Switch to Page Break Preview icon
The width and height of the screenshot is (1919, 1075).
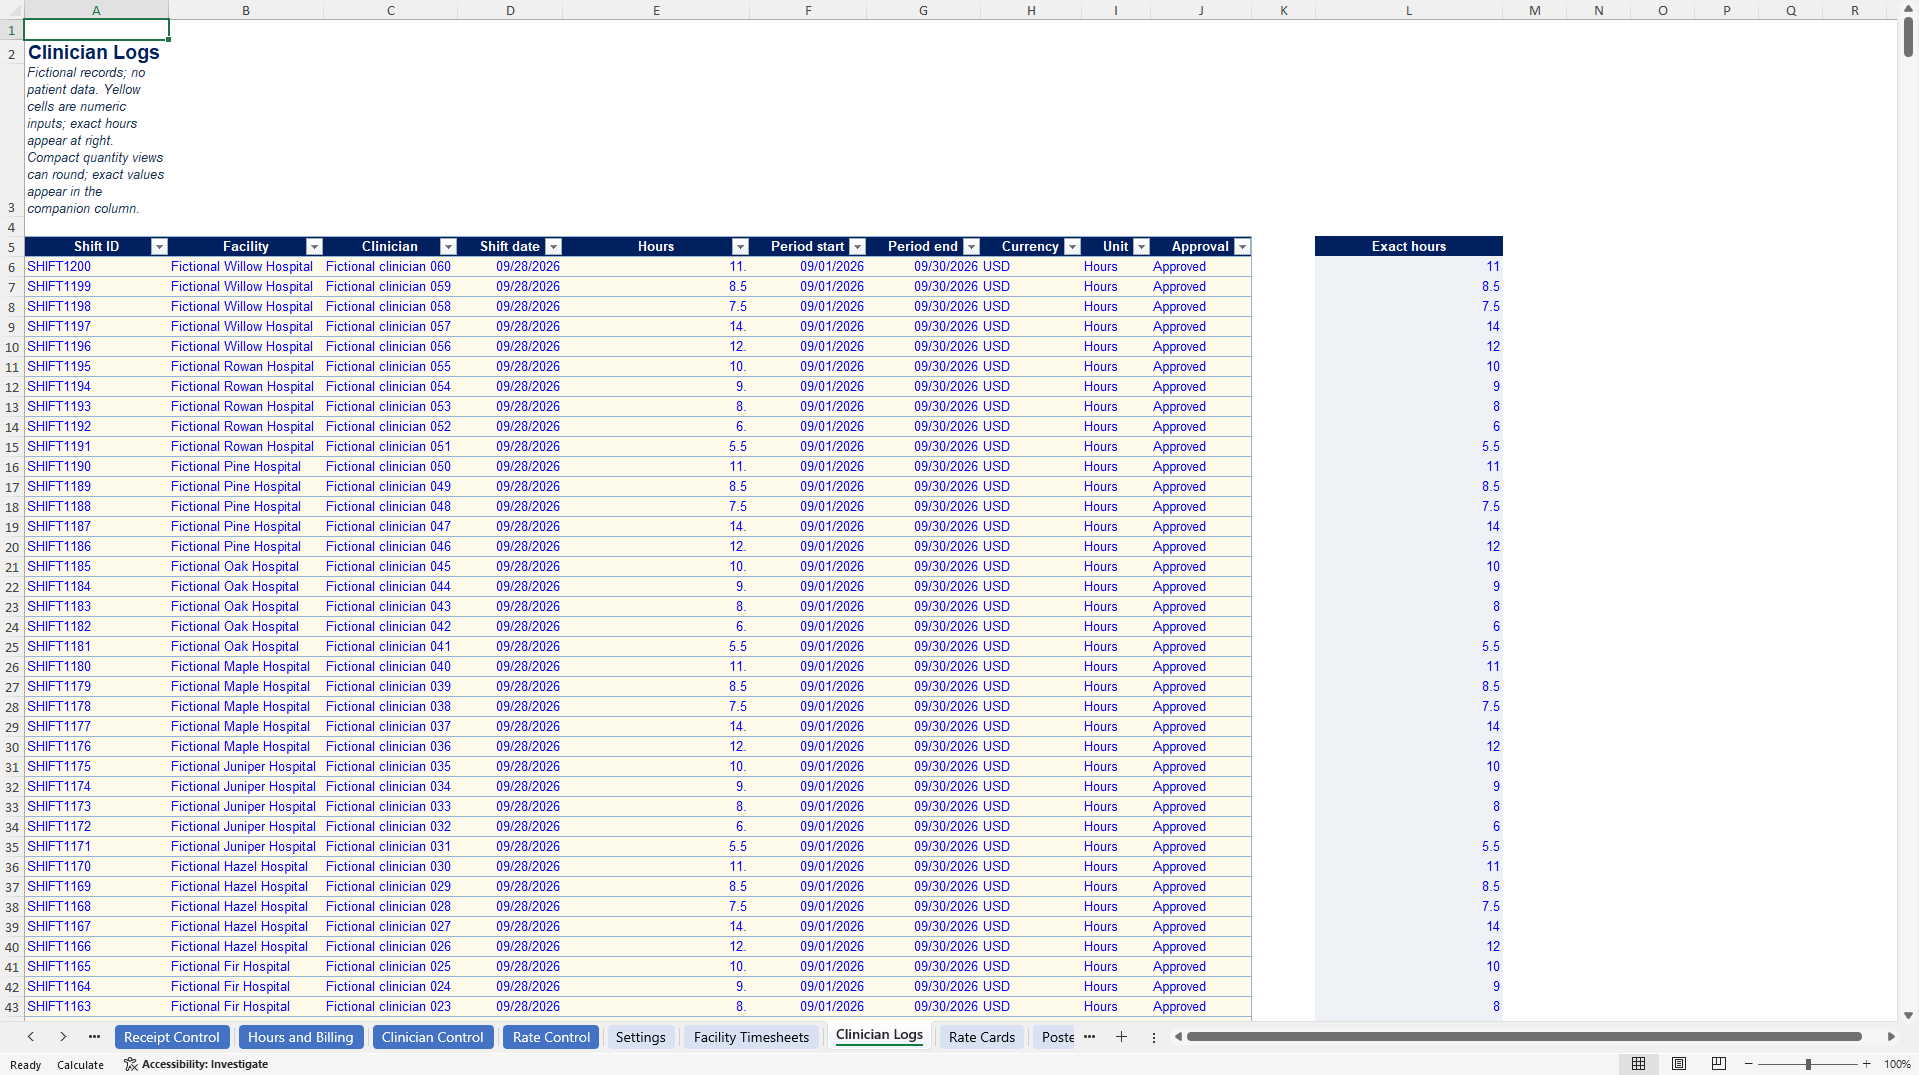[x=1719, y=1064]
